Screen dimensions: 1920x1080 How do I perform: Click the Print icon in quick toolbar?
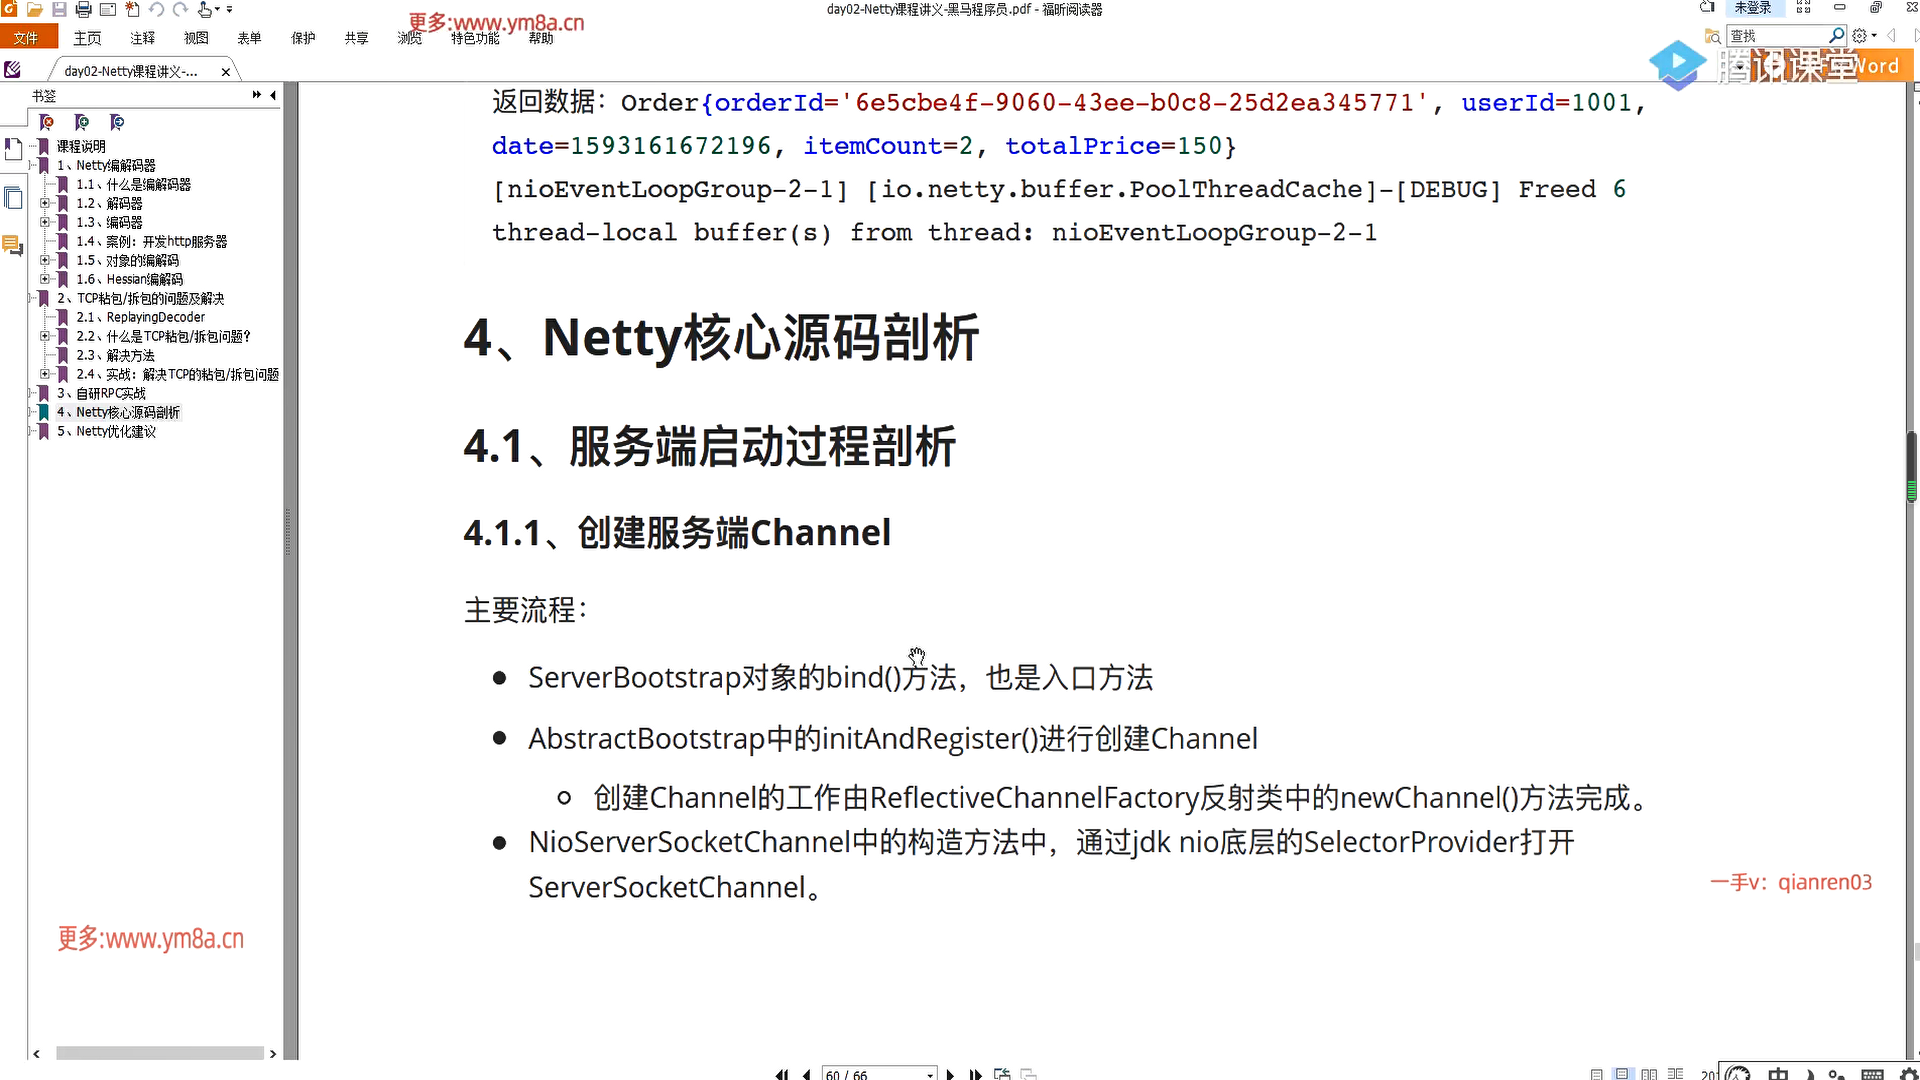[x=83, y=9]
